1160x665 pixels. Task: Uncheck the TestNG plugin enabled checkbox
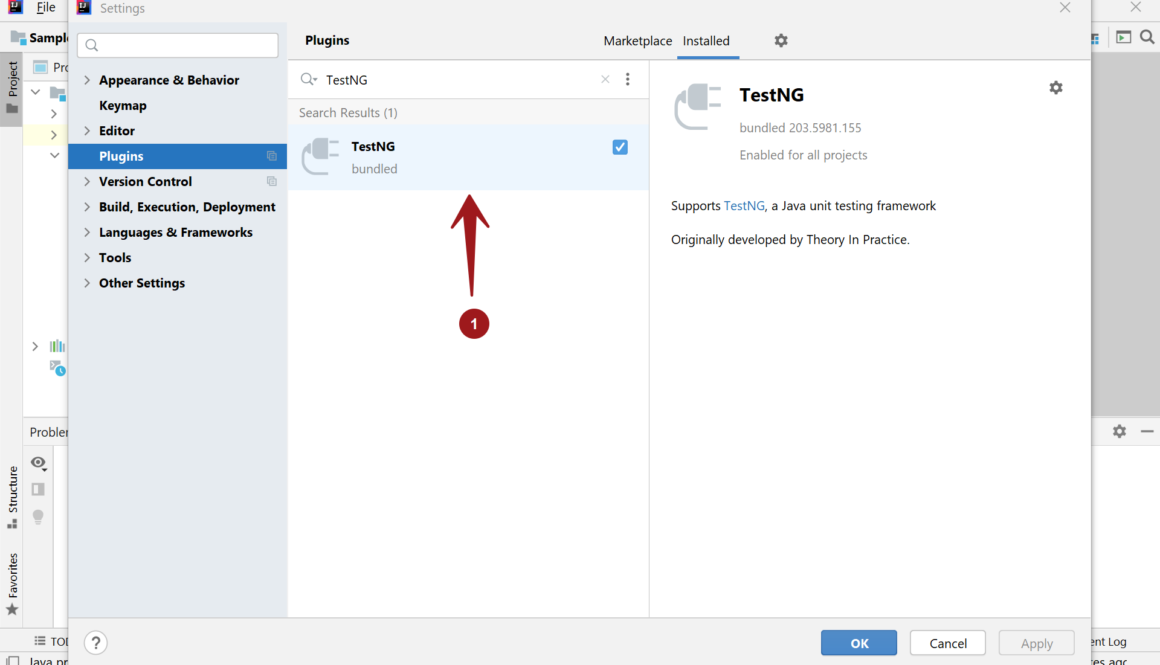point(620,147)
